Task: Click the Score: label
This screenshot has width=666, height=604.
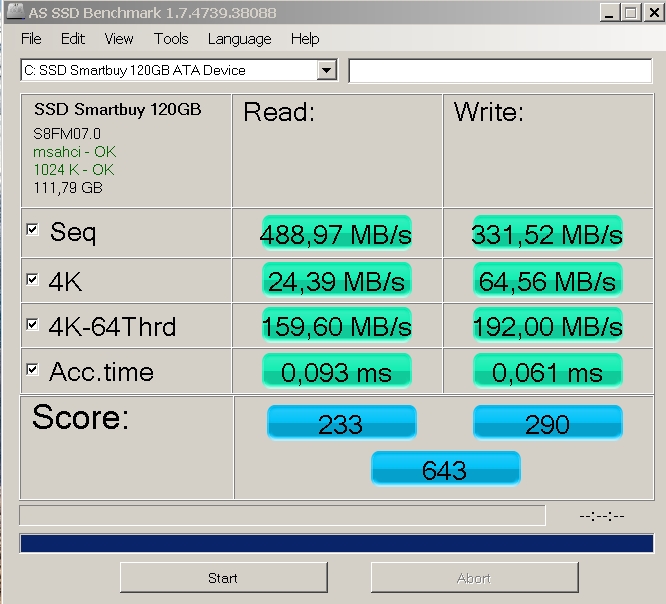Action: [x=80, y=417]
